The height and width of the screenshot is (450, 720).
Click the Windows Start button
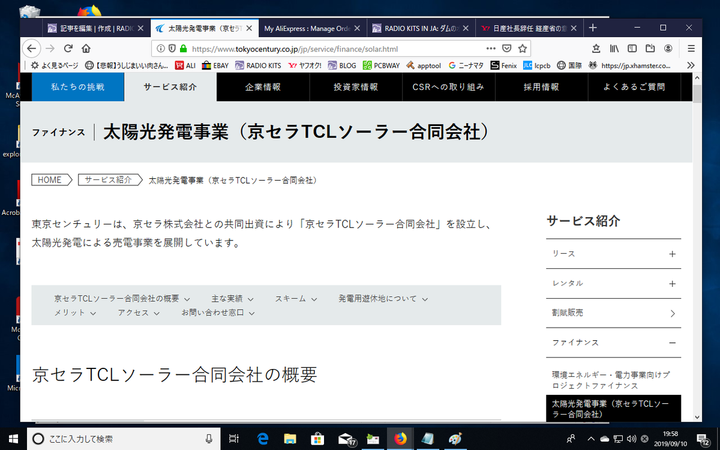(14, 439)
